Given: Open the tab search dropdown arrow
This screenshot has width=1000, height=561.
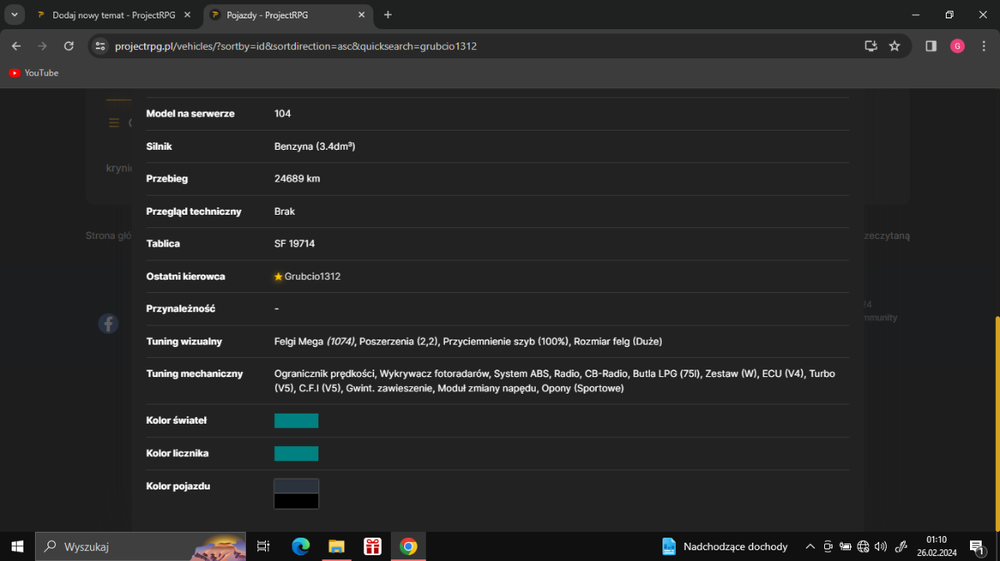Looking at the screenshot, I should point(14,15).
